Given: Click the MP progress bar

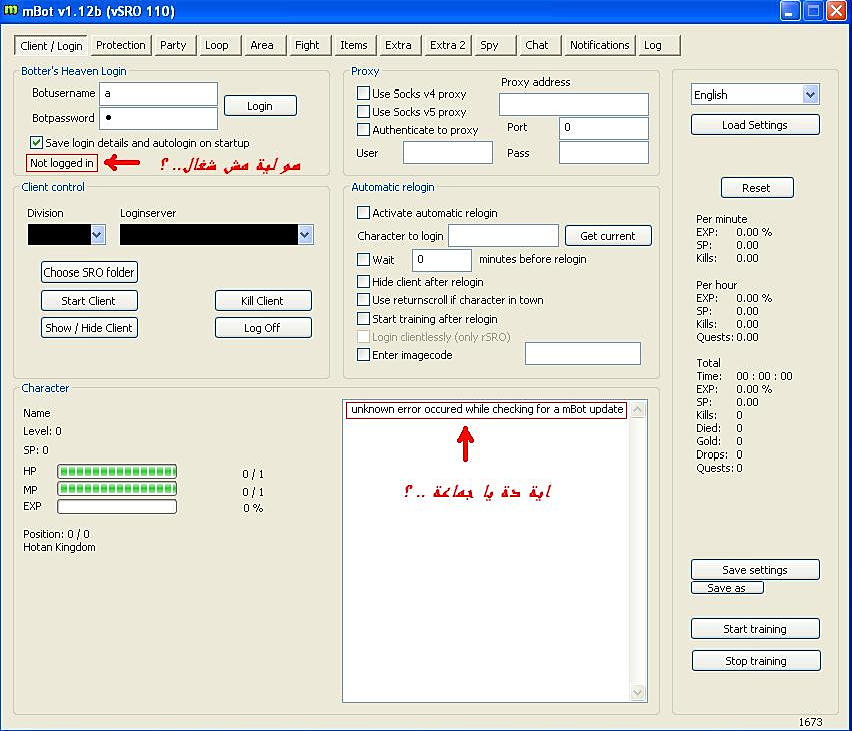Looking at the screenshot, I should pos(117,489).
